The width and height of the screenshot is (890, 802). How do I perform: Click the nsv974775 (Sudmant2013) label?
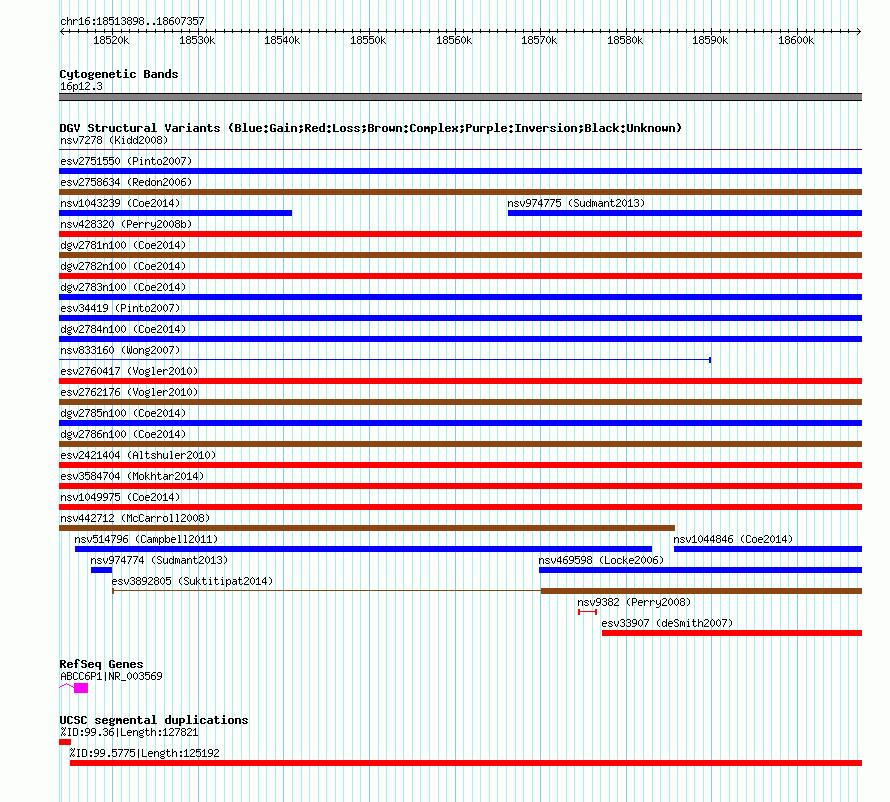[x=576, y=203]
